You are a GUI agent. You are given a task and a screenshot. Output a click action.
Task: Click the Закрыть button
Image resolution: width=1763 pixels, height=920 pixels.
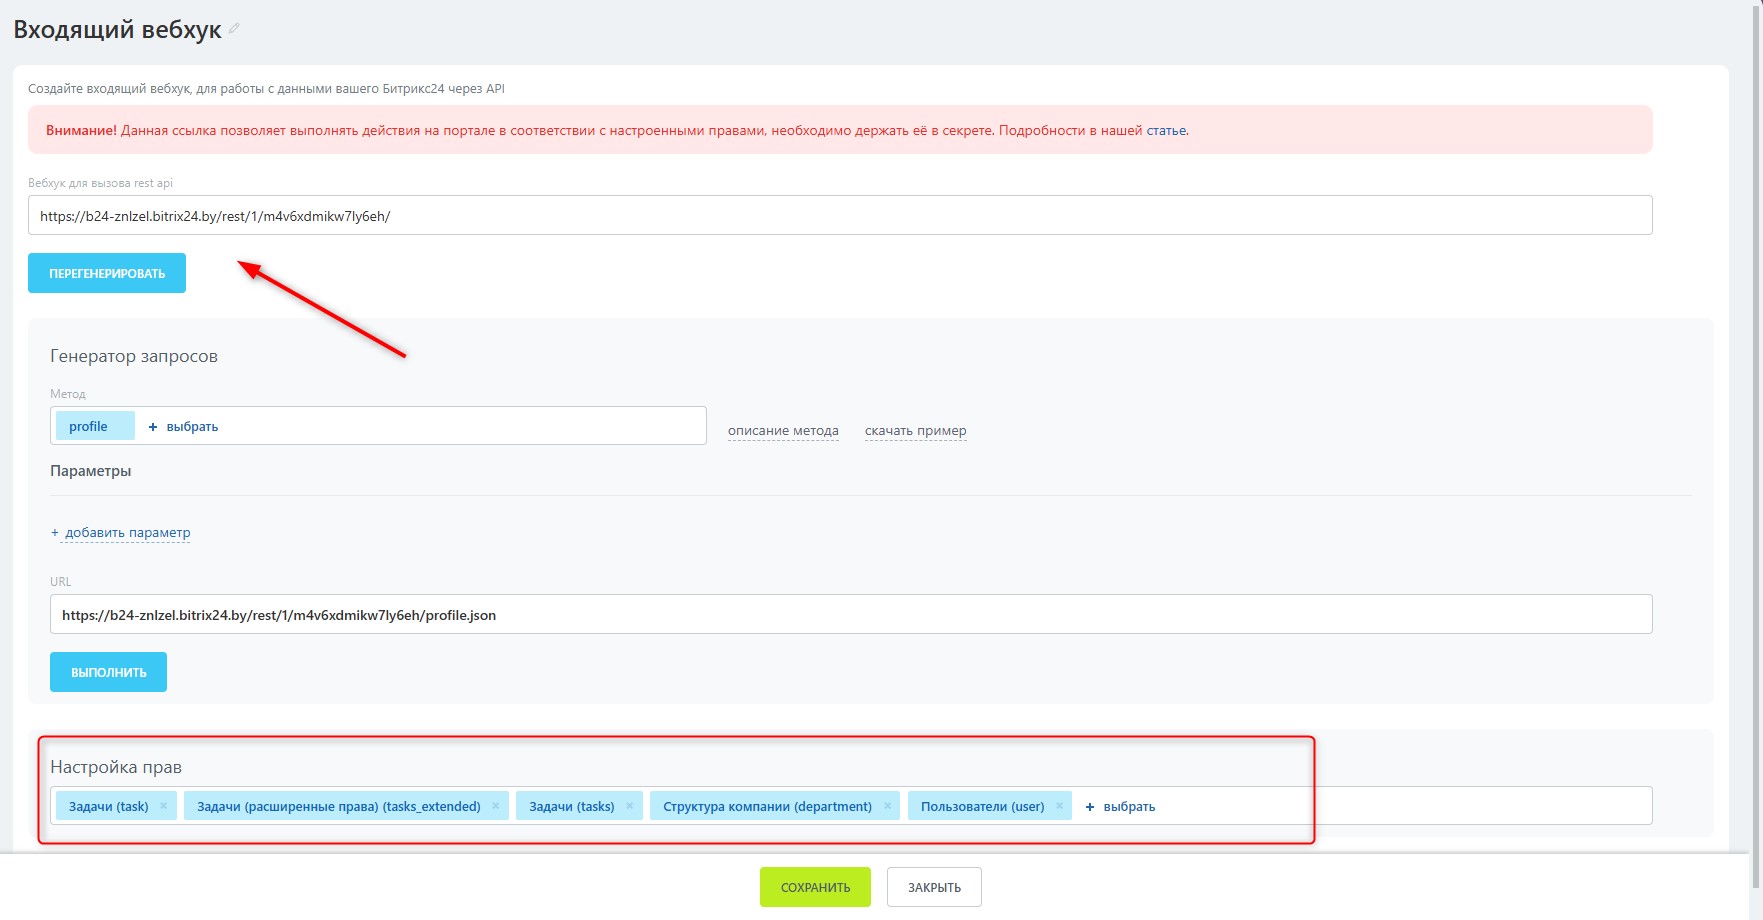point(934,887)
